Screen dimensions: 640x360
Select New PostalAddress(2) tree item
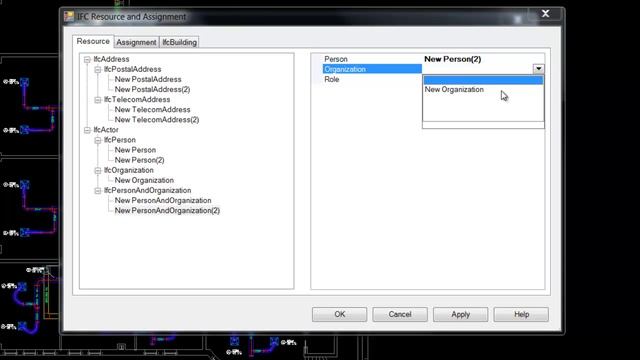[x=152, y=89]
